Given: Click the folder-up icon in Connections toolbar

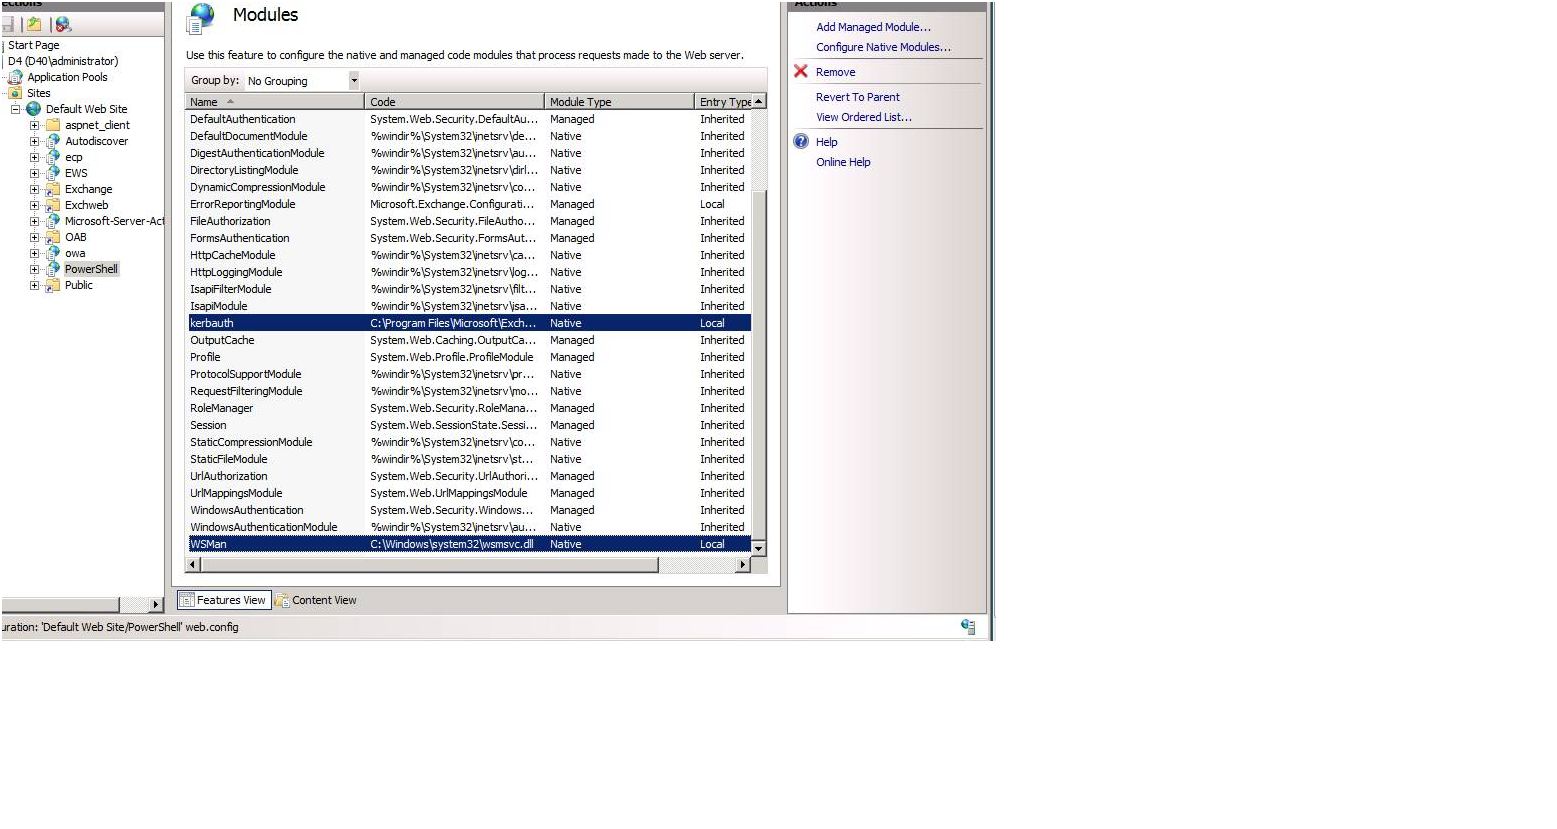Looking at the screenshot, I should tap(34, 24).
